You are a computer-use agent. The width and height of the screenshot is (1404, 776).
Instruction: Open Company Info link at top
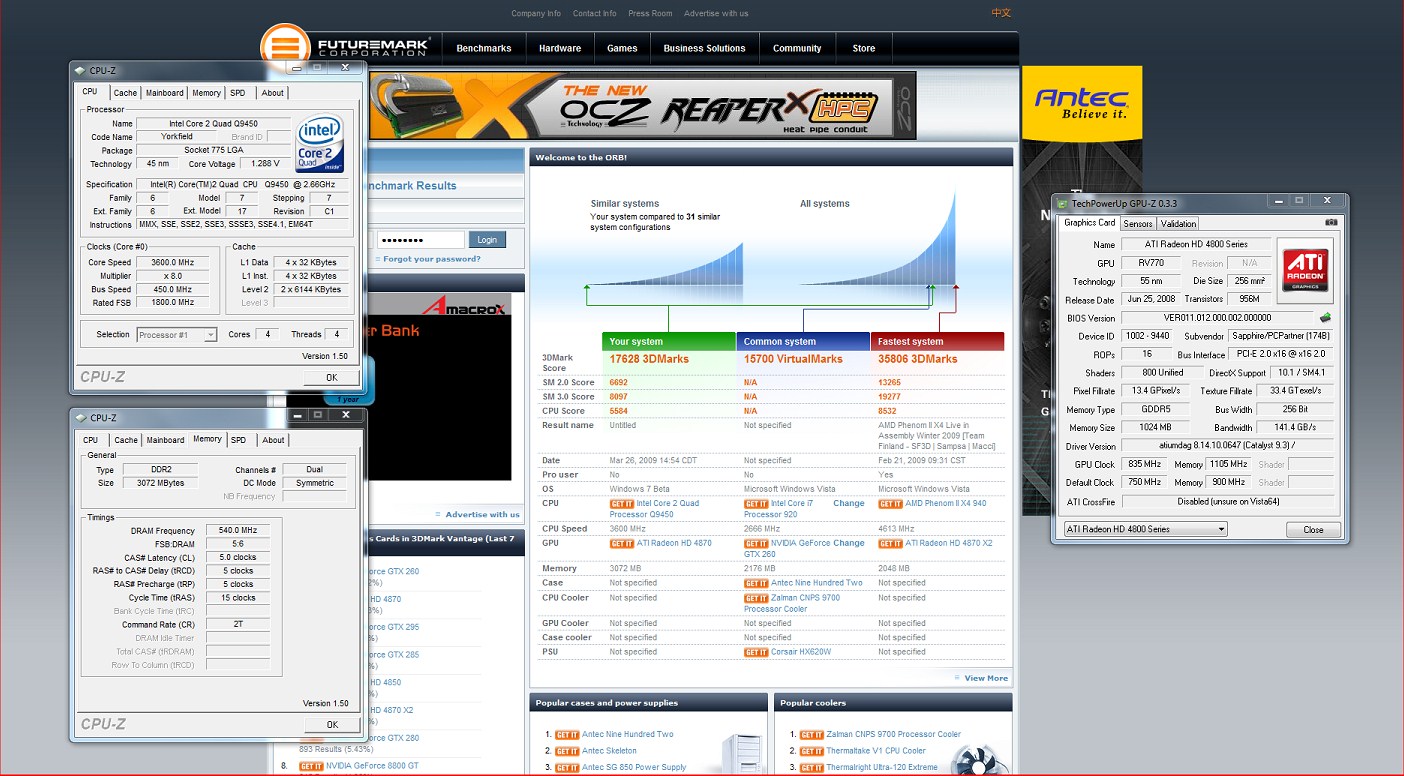tap(536, 14)
